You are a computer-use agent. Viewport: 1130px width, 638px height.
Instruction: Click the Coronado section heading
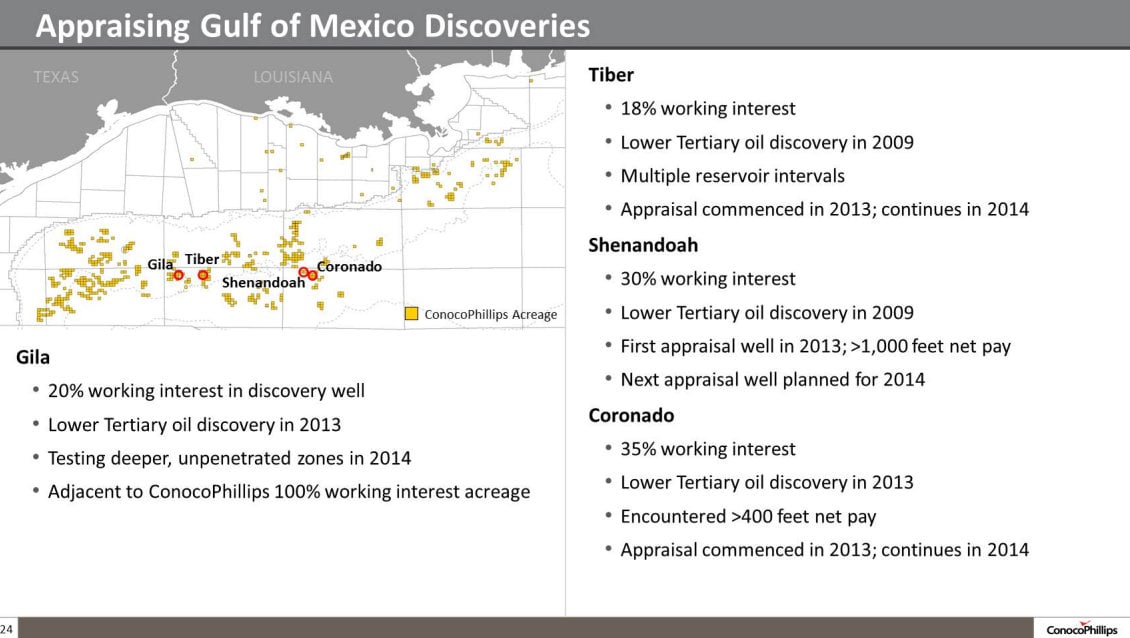point(631,415)
